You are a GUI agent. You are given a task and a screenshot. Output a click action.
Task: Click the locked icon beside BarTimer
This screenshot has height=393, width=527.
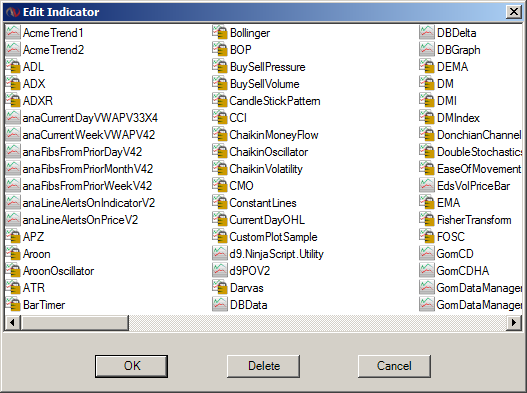tap(13, 305)
